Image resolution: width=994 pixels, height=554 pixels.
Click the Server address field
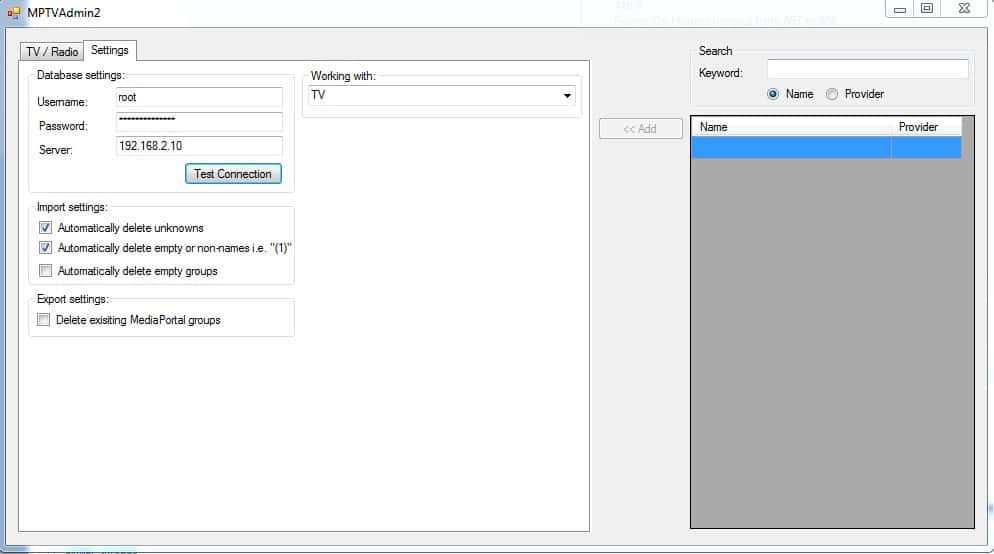click(198, 146)
